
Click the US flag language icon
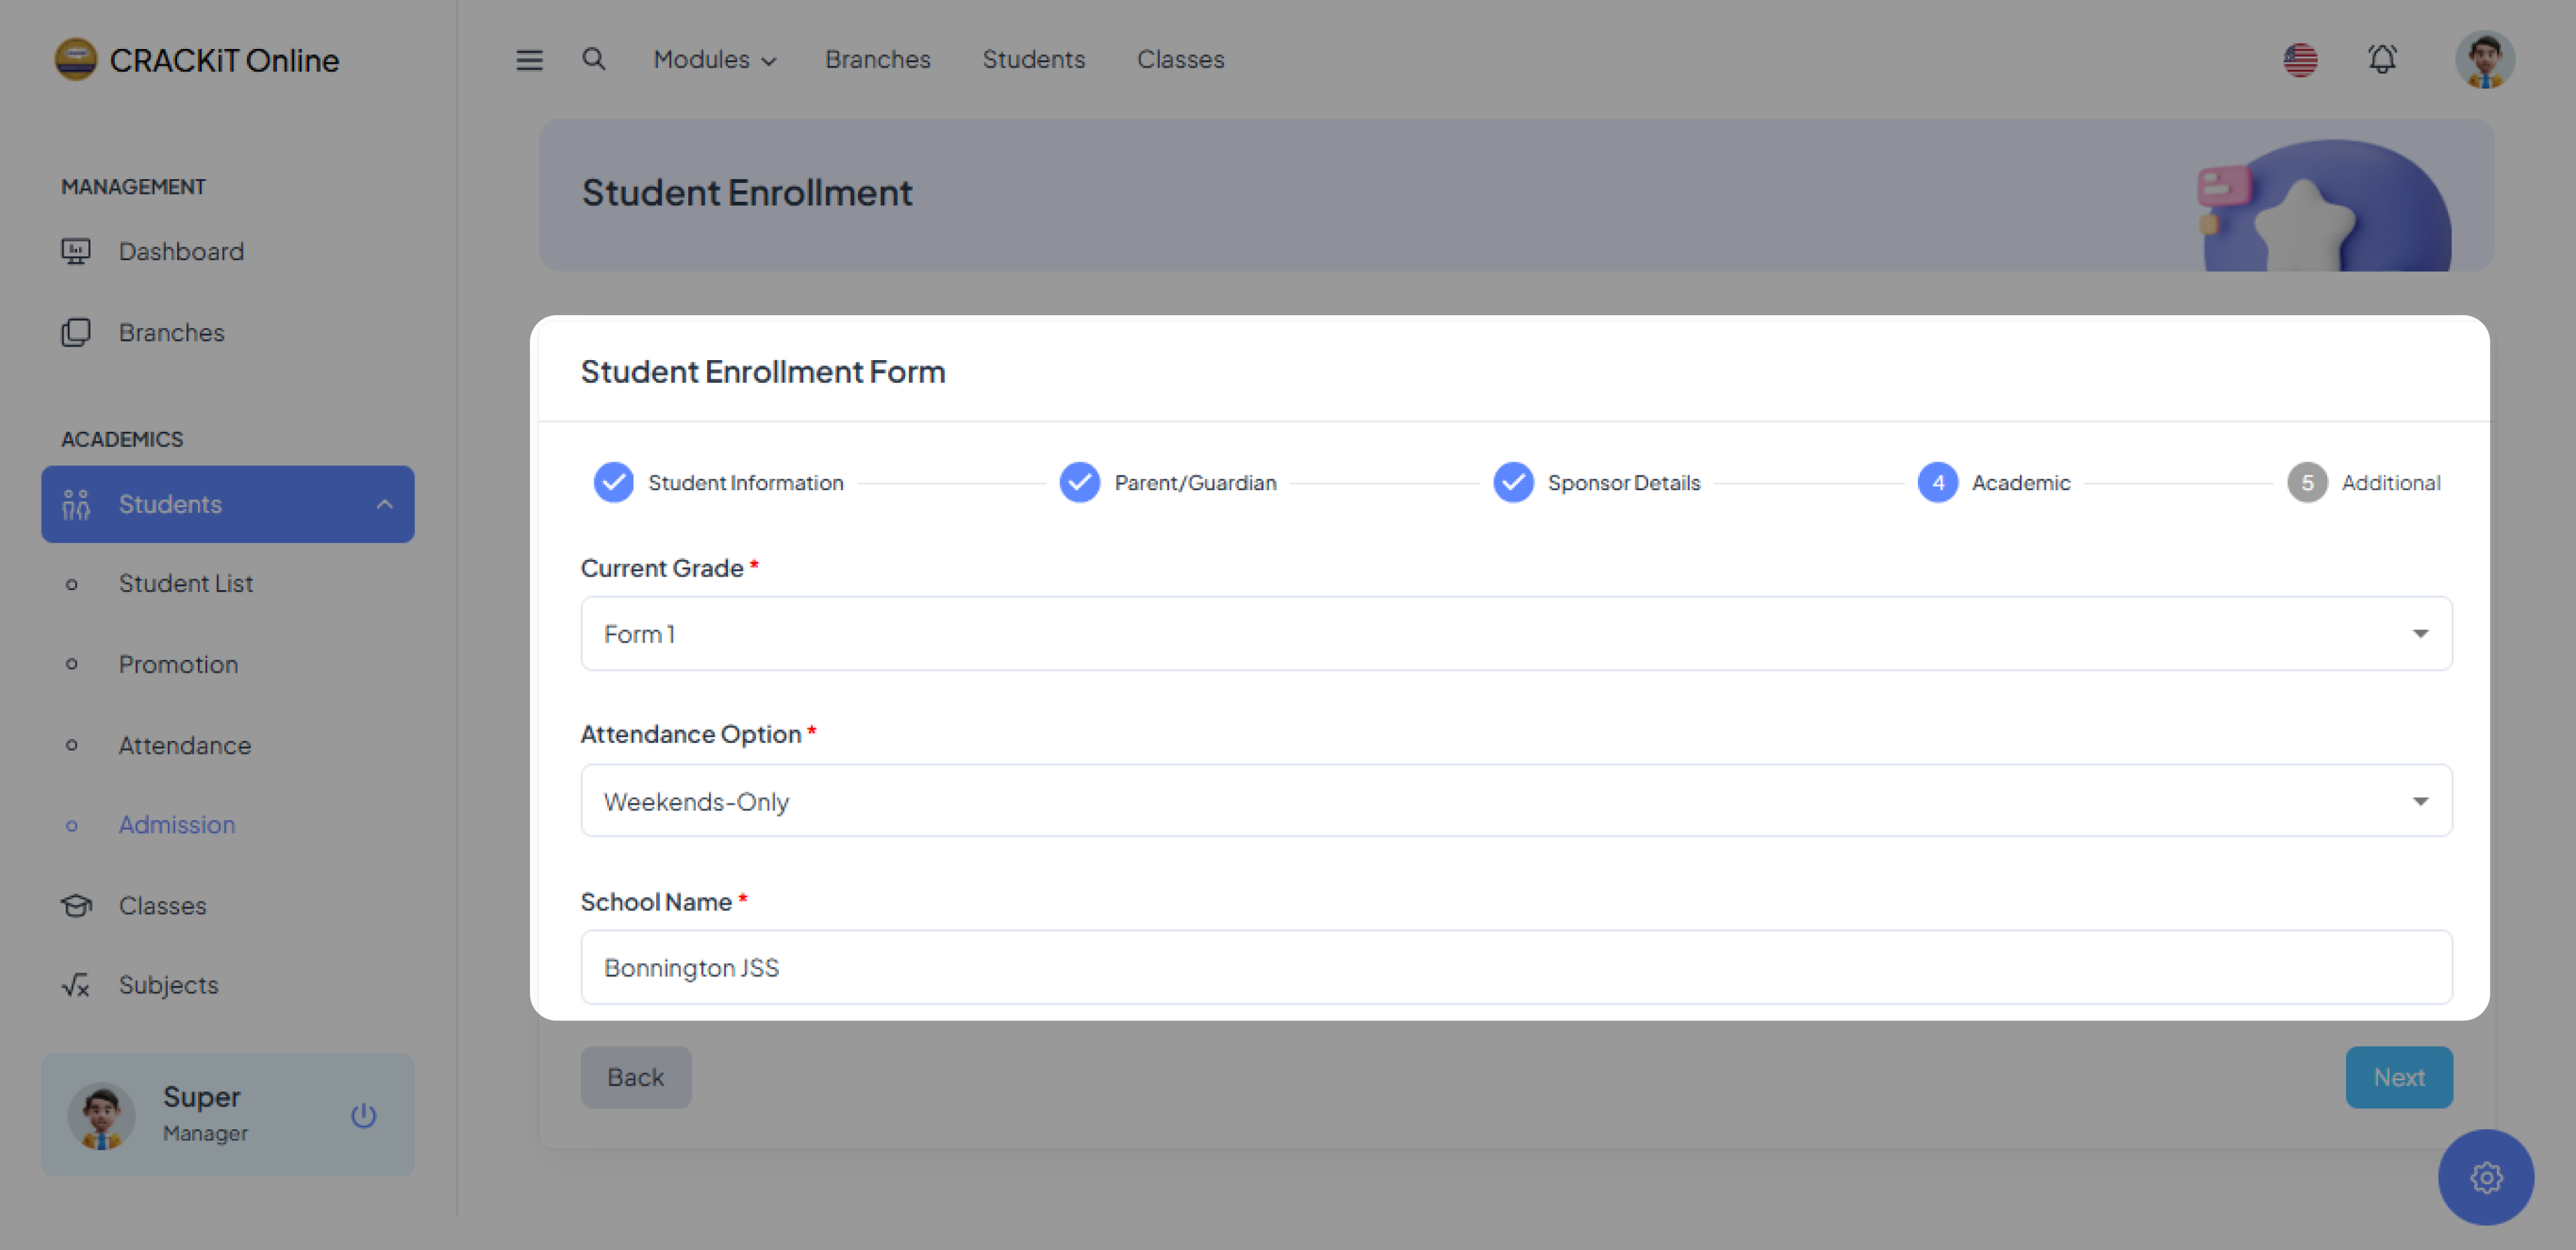pos(2300,60)
